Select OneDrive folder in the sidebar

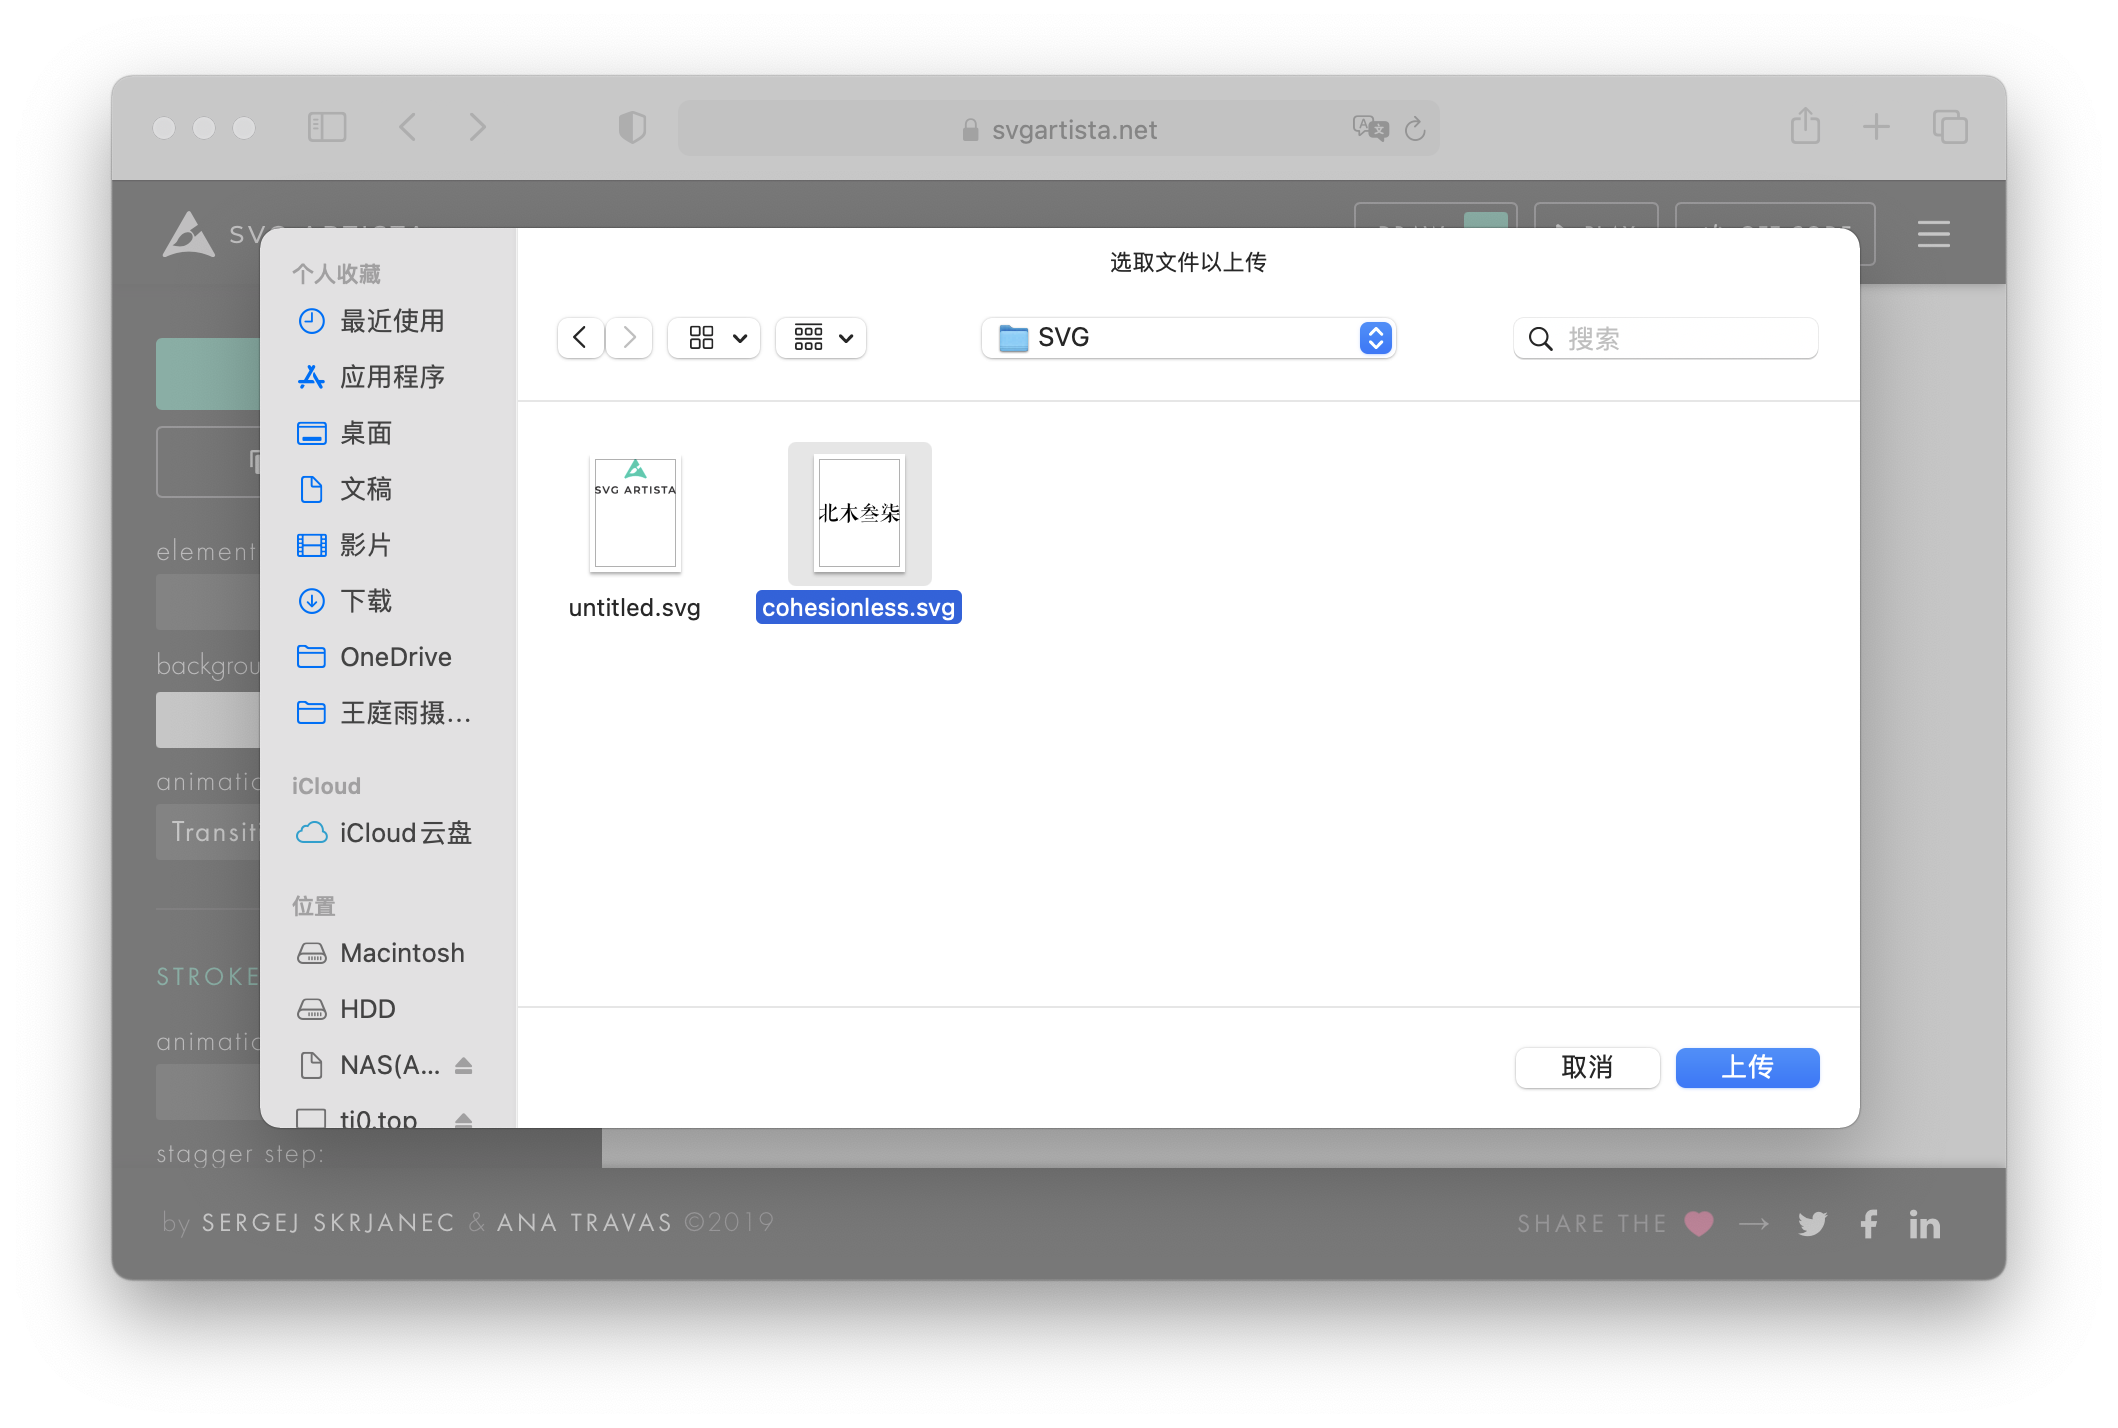[x=395, y=657]
